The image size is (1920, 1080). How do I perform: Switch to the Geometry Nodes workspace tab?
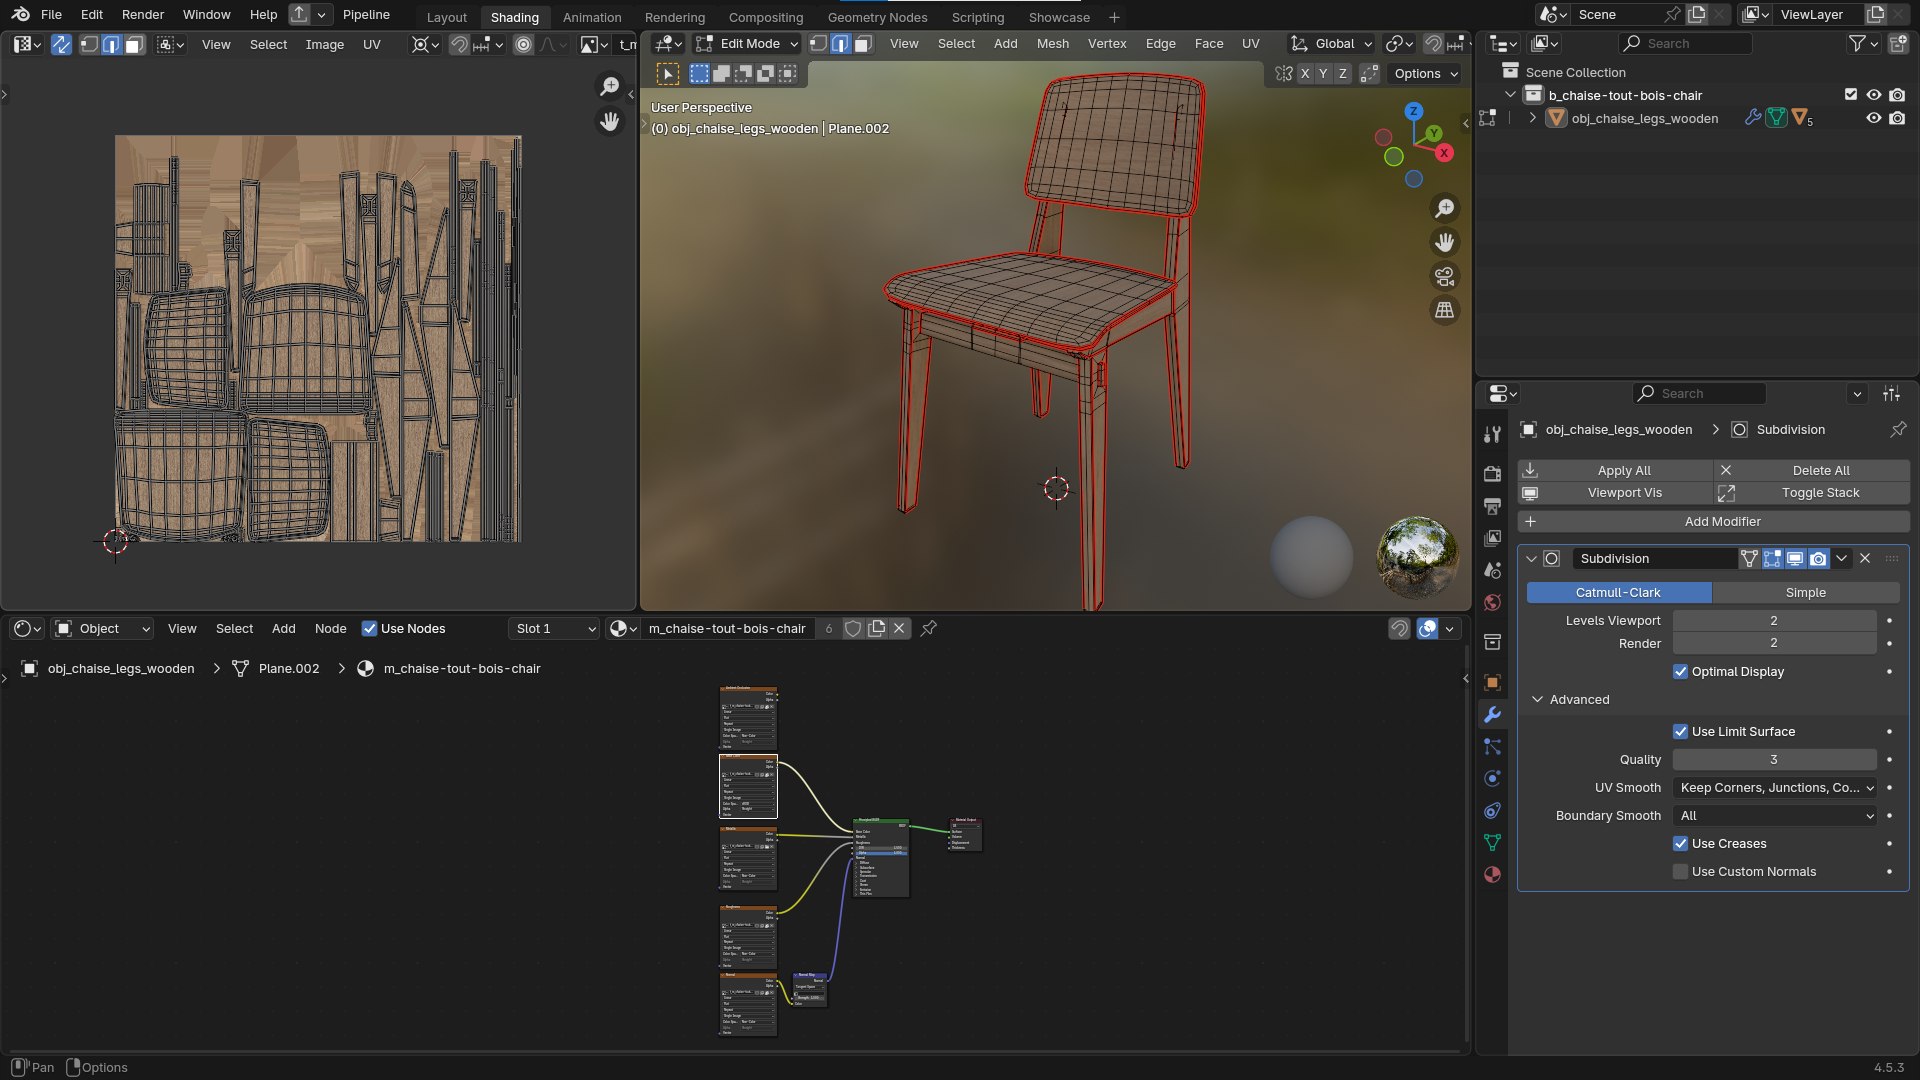[877, 17]
